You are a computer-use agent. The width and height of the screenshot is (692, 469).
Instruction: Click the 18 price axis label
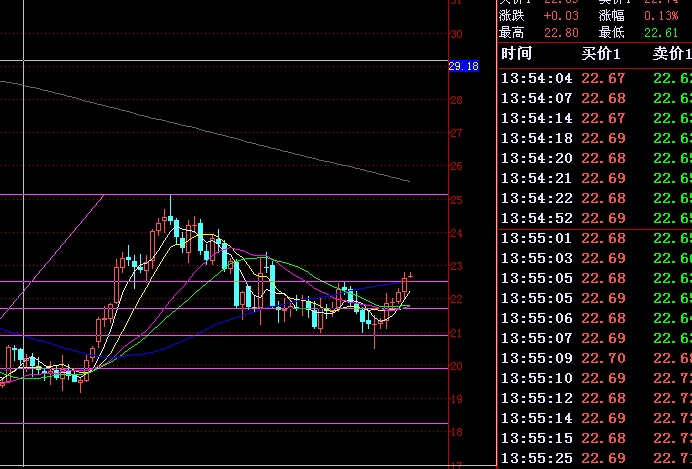456,432
